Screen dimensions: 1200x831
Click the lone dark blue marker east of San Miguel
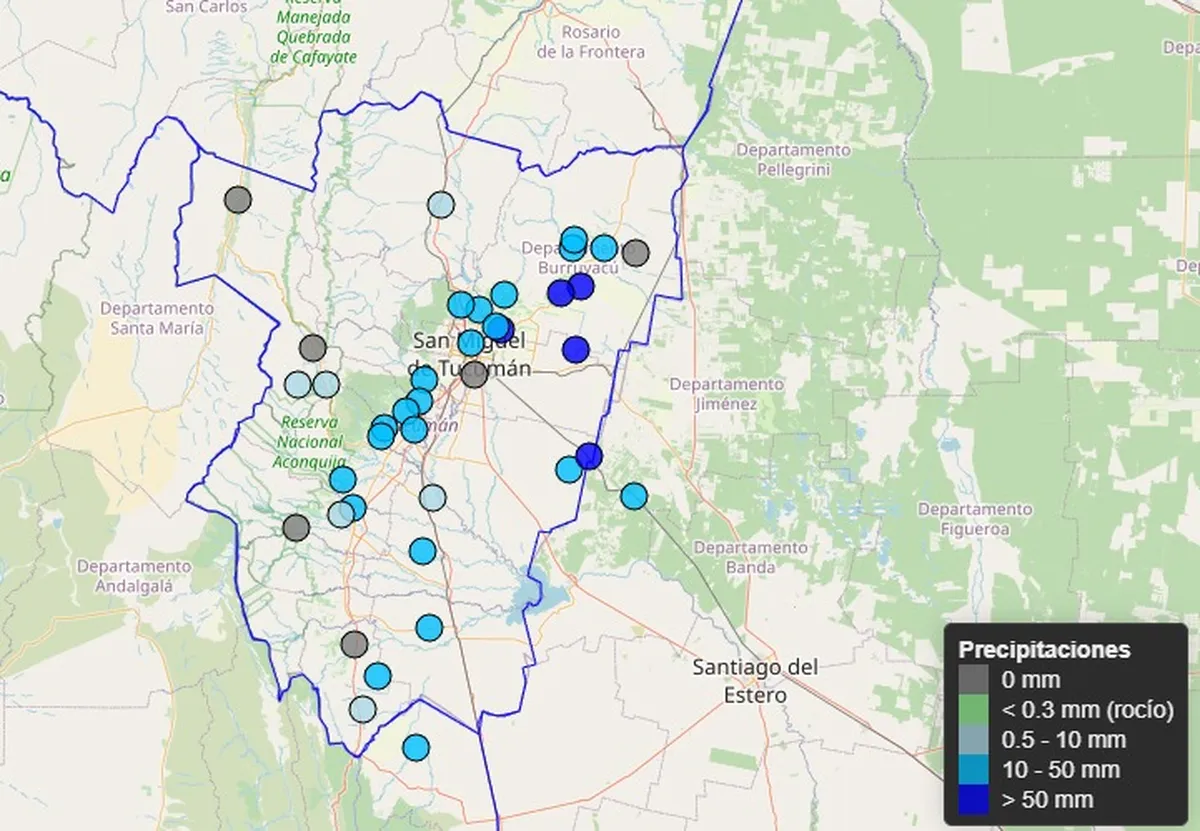coord(575,349)
